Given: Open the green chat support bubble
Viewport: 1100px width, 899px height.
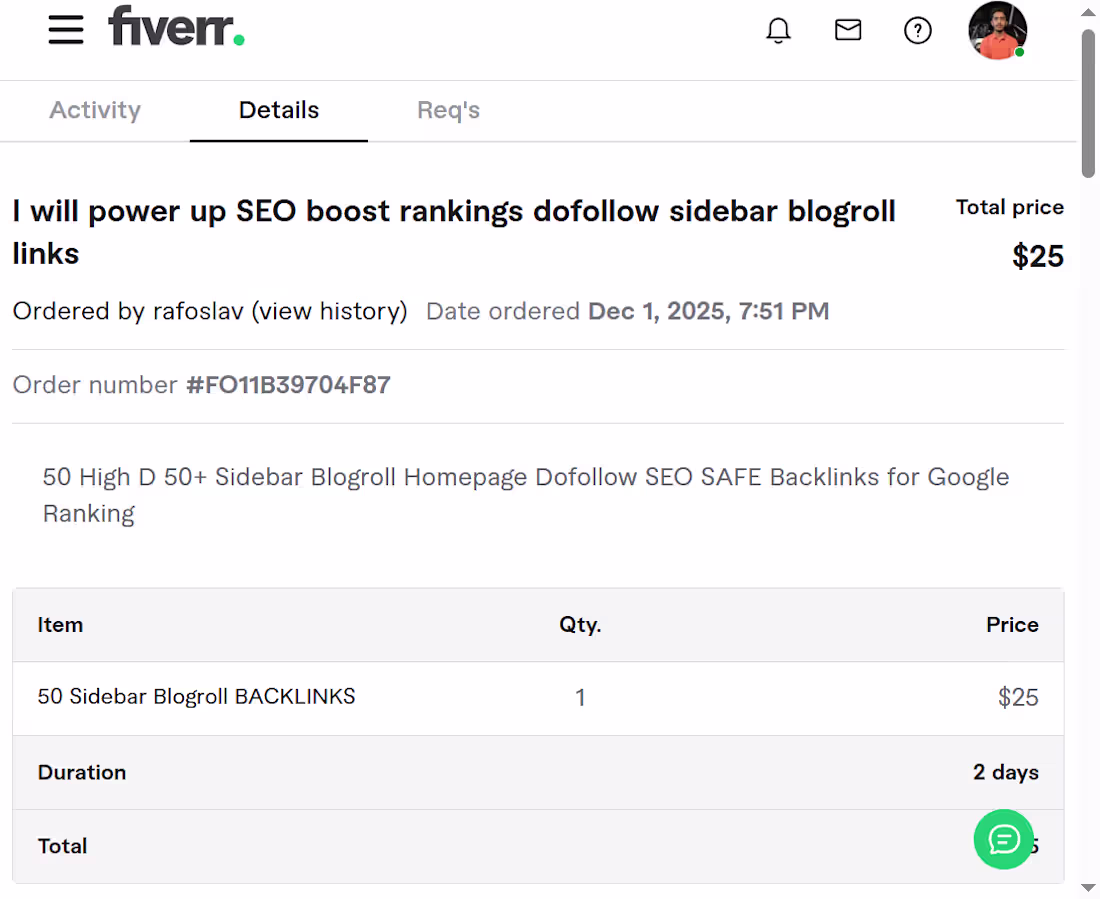Looking at the screenshot, I should (x=1003, y=839).
